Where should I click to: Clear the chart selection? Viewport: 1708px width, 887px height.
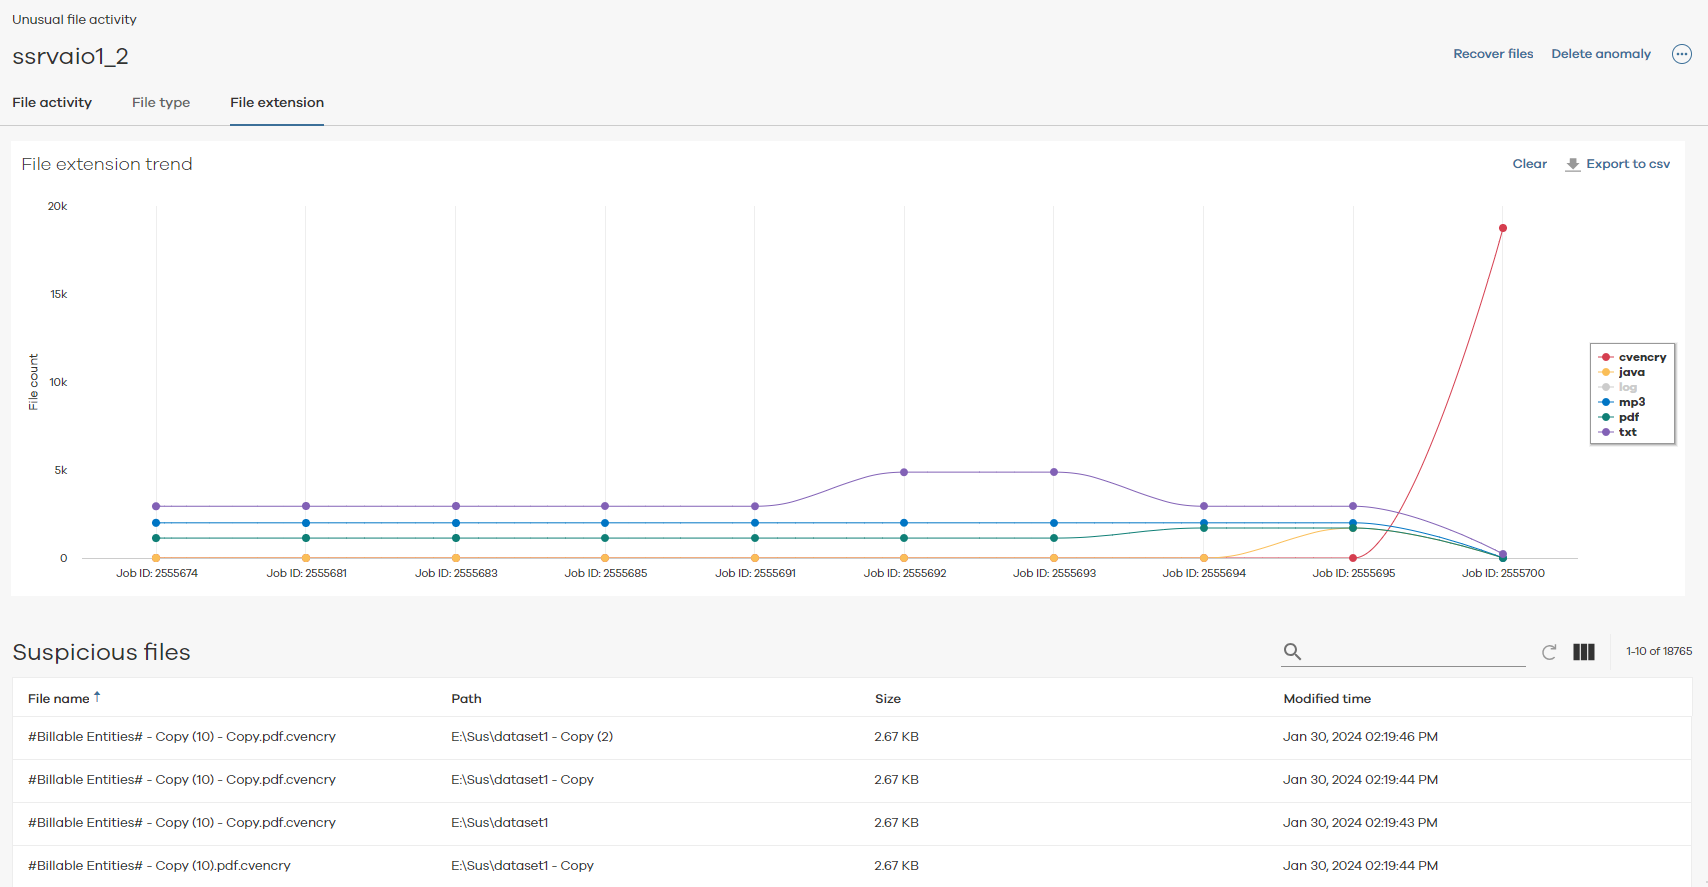pyautogui.click(x=1529, y=164)
